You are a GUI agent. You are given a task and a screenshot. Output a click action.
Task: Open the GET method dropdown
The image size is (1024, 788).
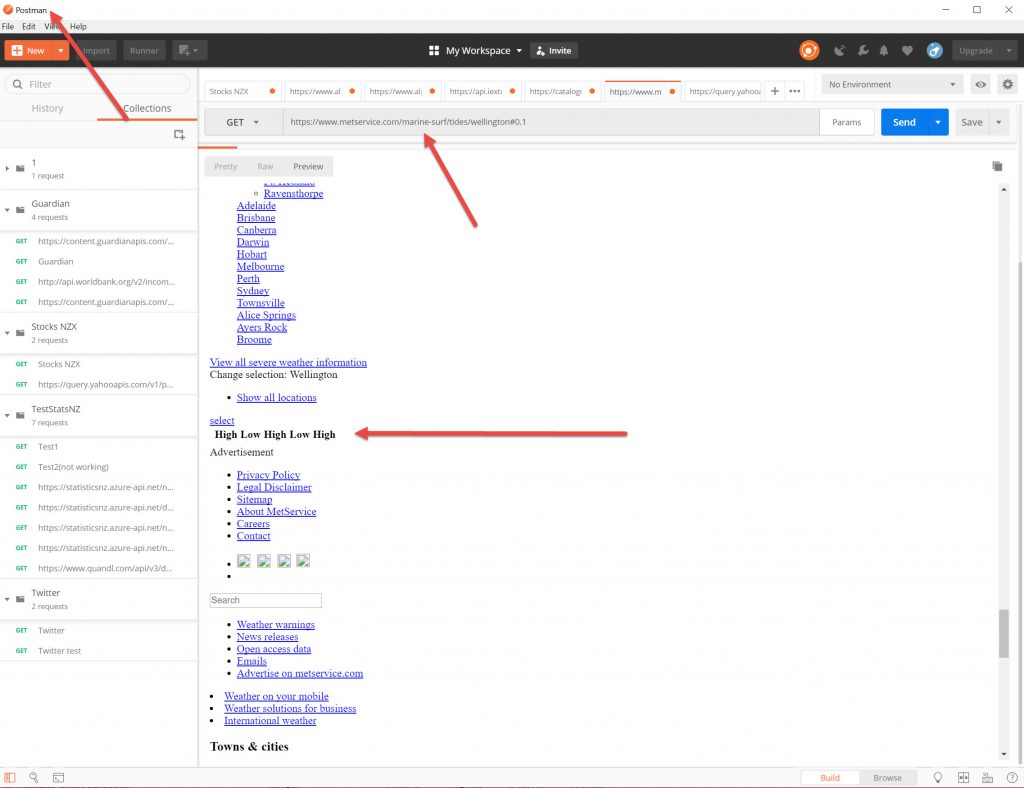(243, 122)
